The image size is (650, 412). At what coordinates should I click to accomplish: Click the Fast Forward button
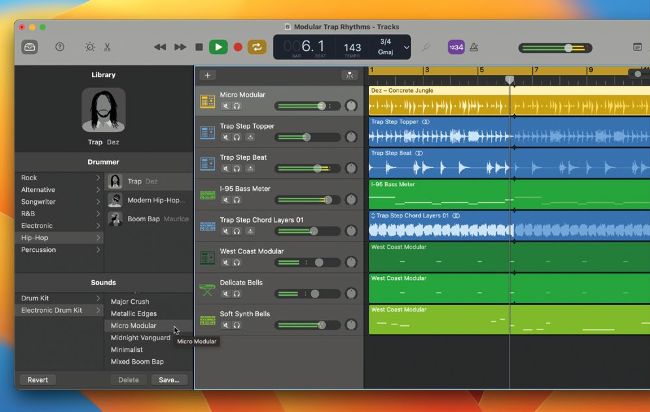tap(180, 47)
